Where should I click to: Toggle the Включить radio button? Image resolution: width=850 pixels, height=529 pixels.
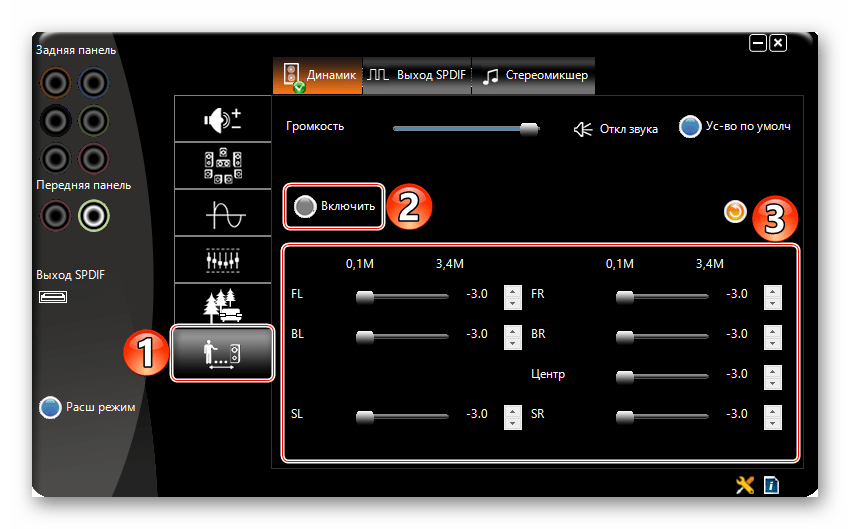[x=305, y=206]
